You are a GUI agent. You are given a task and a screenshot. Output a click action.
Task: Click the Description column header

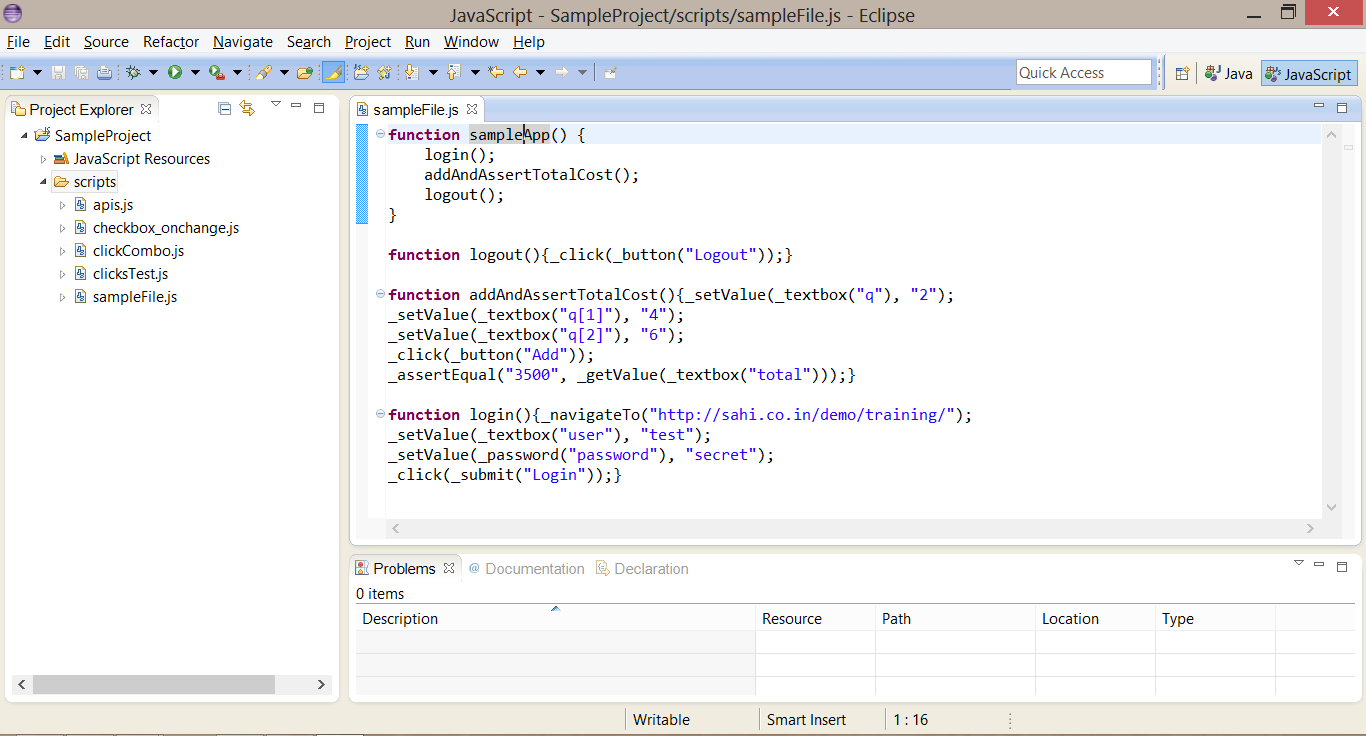coord(400,619)
